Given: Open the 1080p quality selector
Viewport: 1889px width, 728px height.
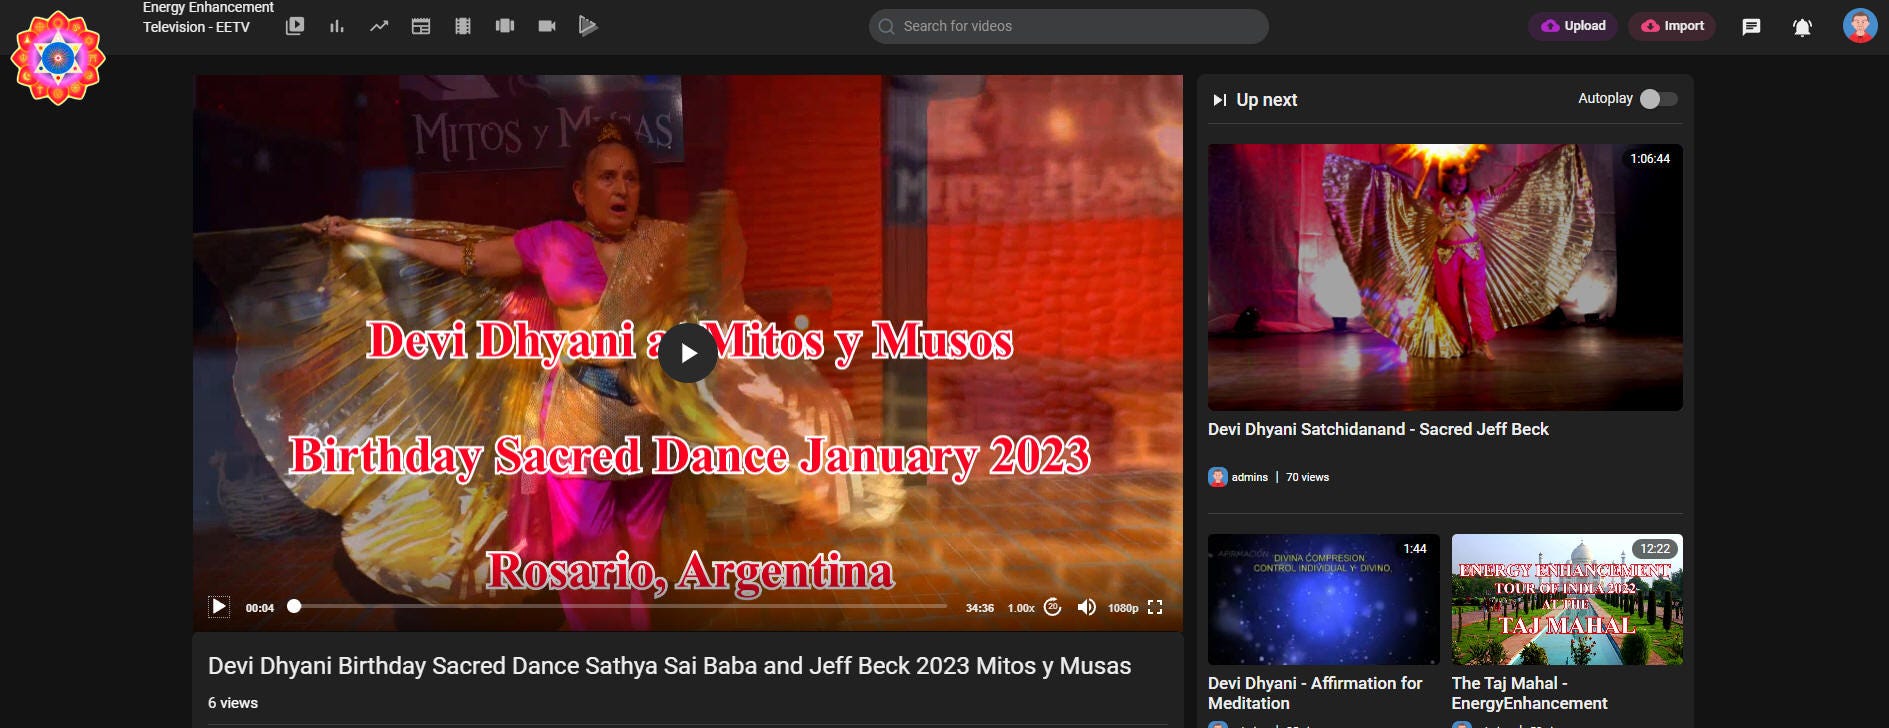Looking at the screenshot, I should point(1123,608).
